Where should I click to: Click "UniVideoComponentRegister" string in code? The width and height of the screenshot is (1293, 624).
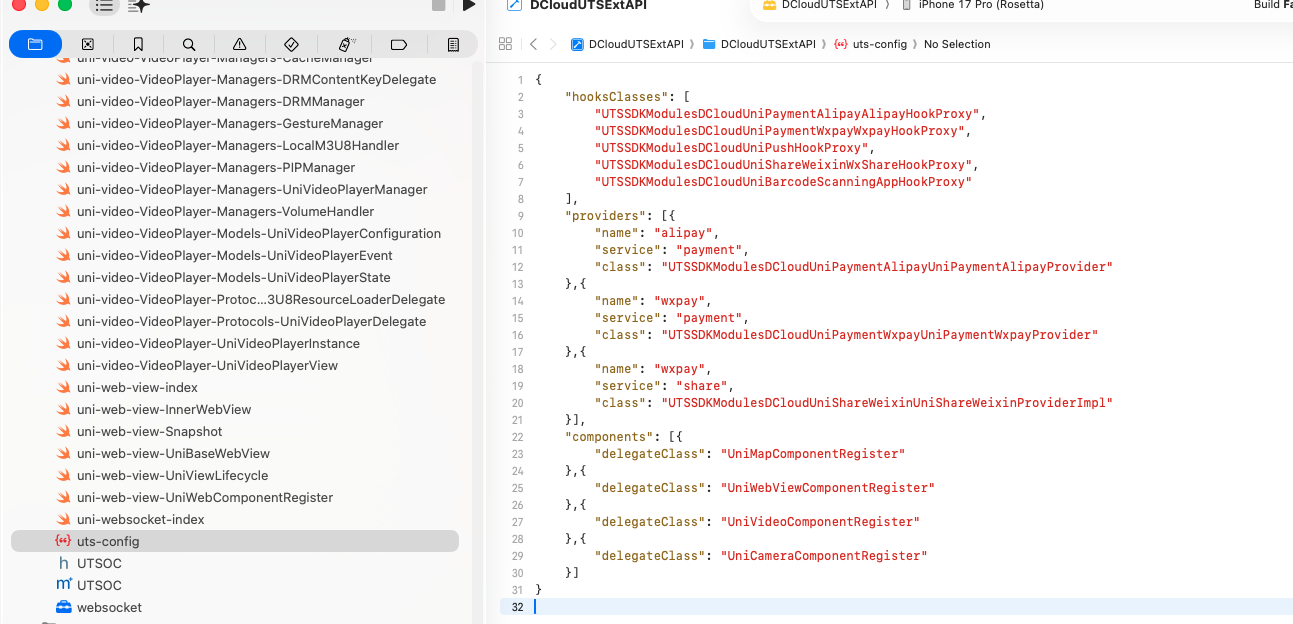click(820, 522)
